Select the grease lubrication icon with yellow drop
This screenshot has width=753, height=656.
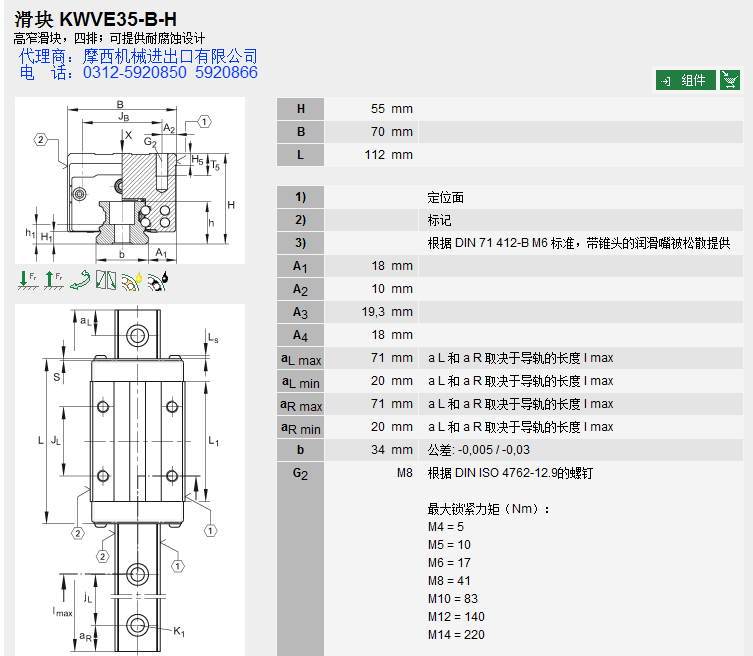131,282
